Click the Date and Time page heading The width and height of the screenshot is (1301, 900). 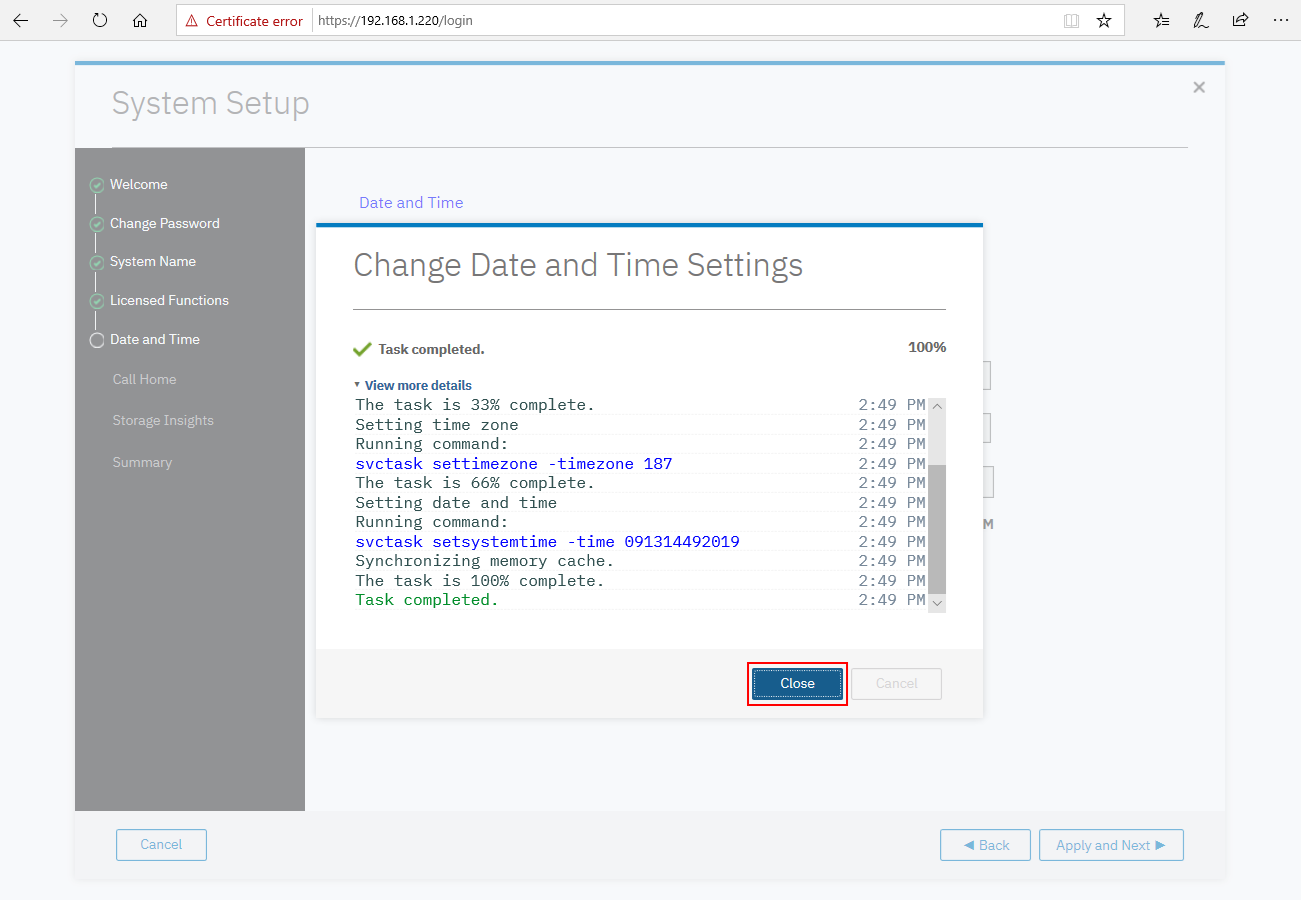[411, 202]
